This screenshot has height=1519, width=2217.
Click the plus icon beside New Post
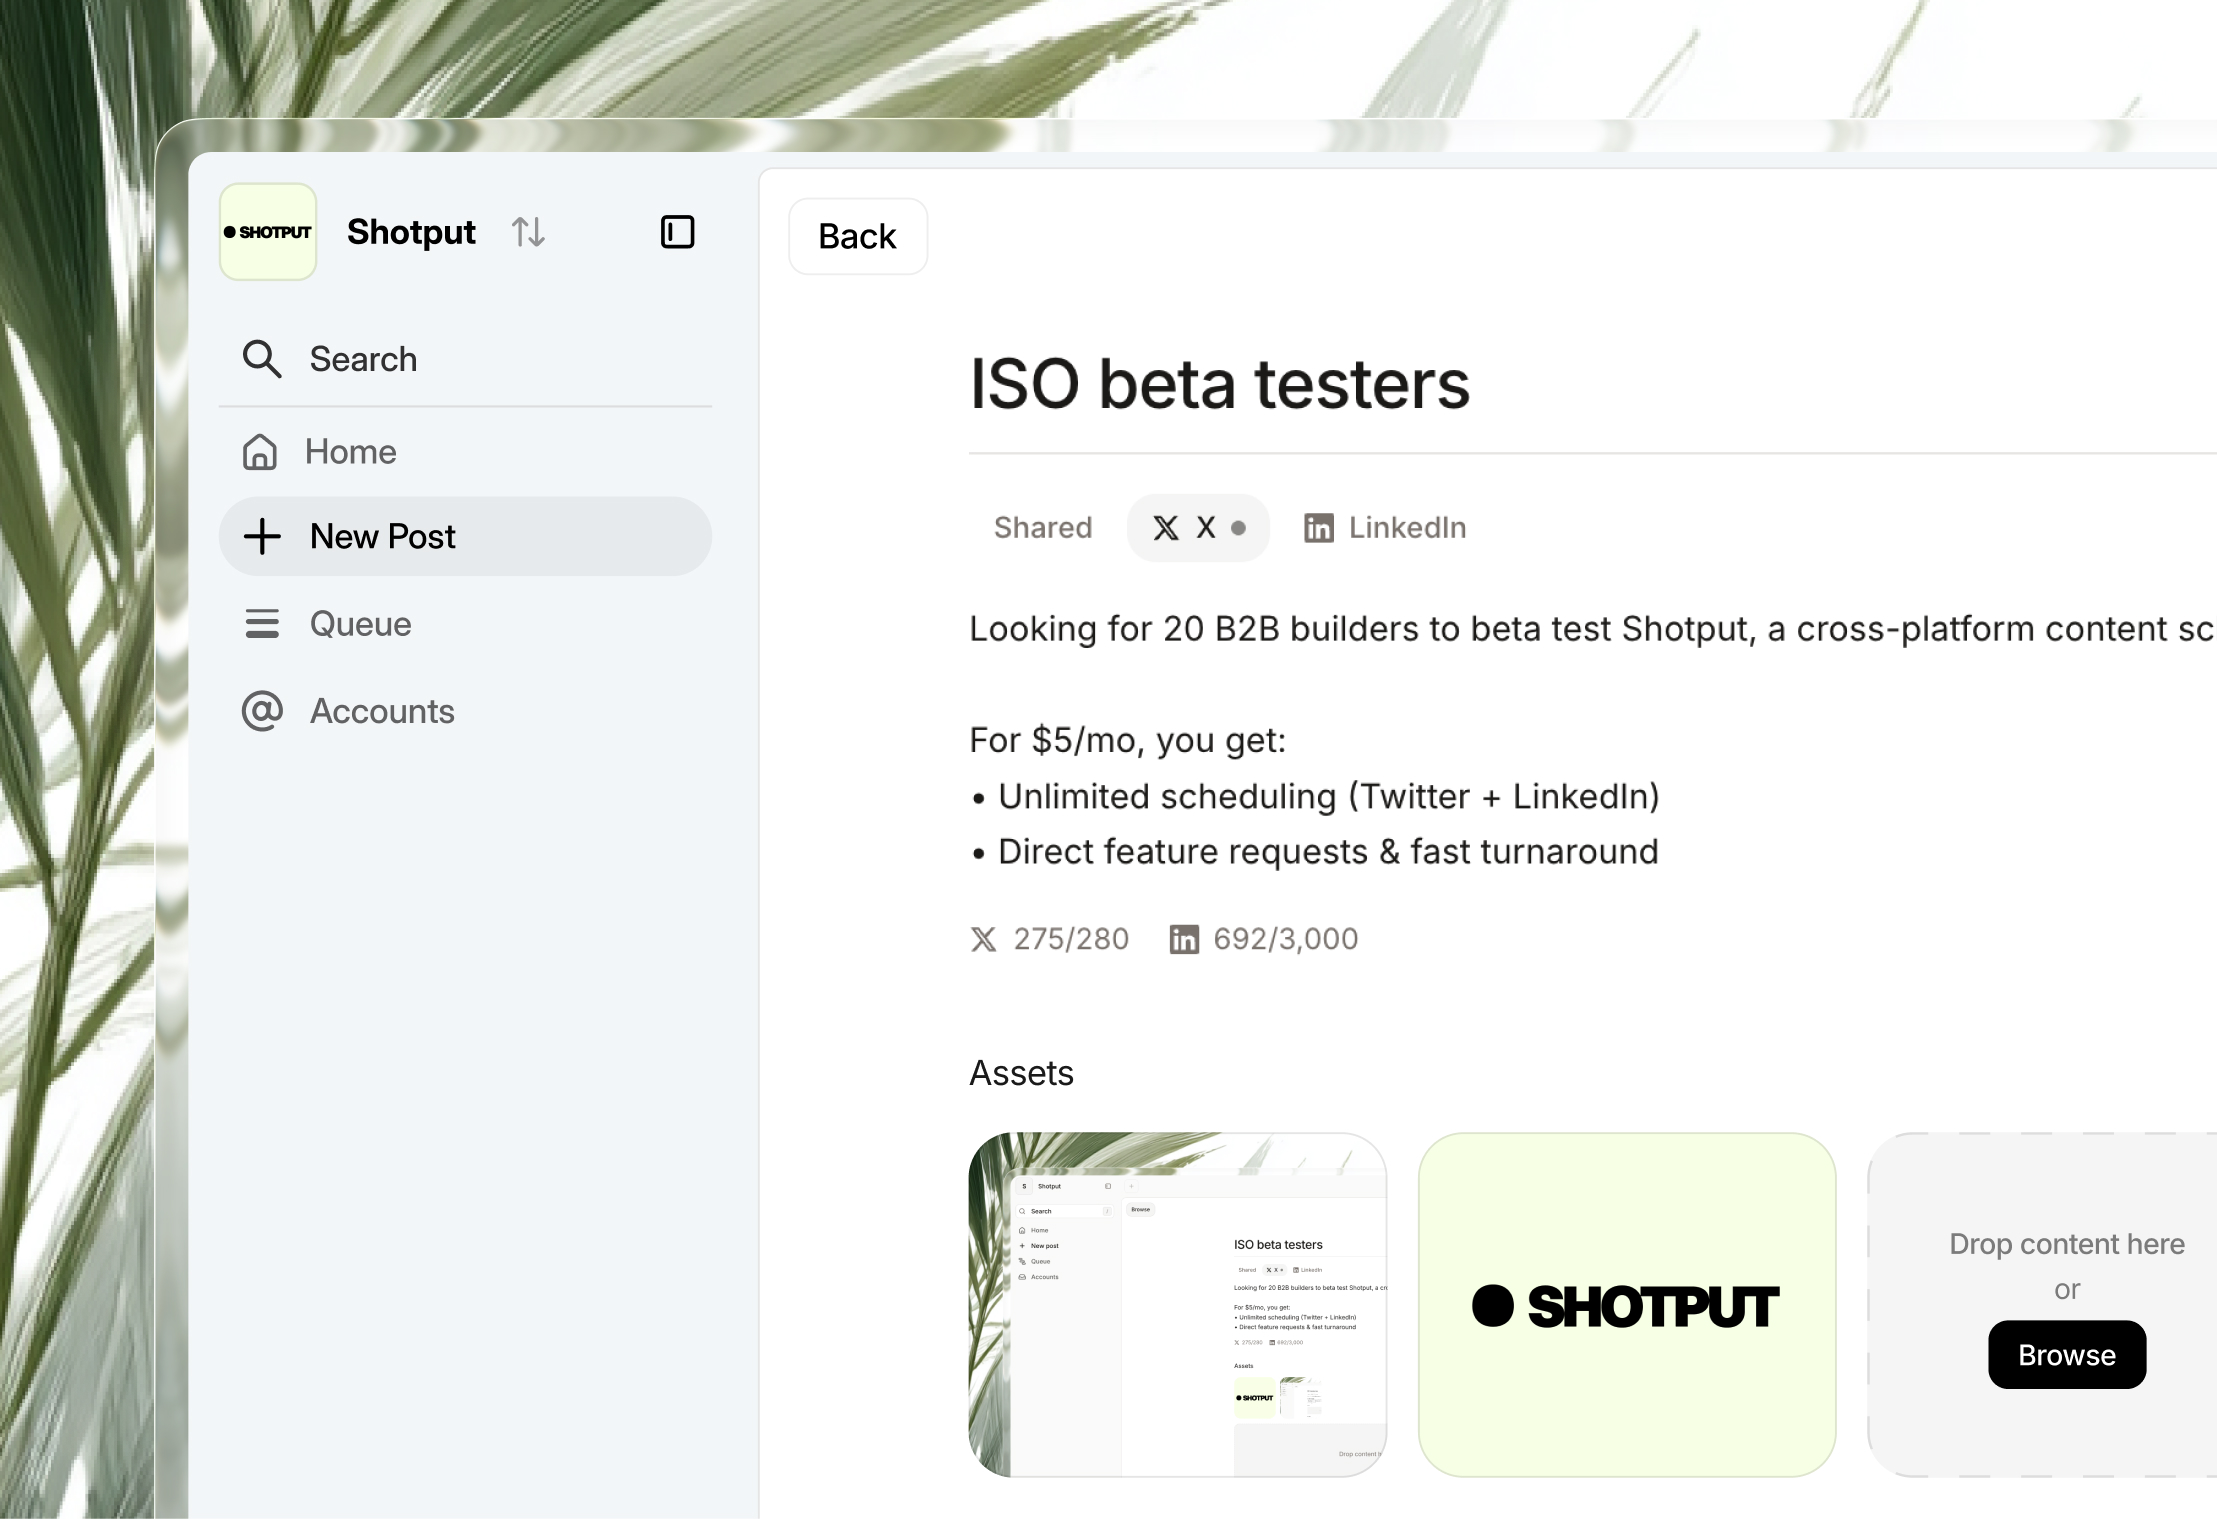click(x=262, y=536)
